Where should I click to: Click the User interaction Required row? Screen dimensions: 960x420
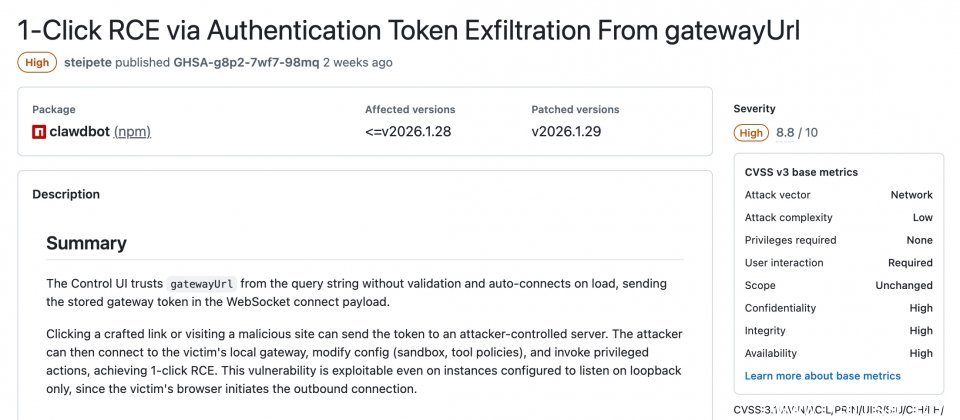click(838, 263)
